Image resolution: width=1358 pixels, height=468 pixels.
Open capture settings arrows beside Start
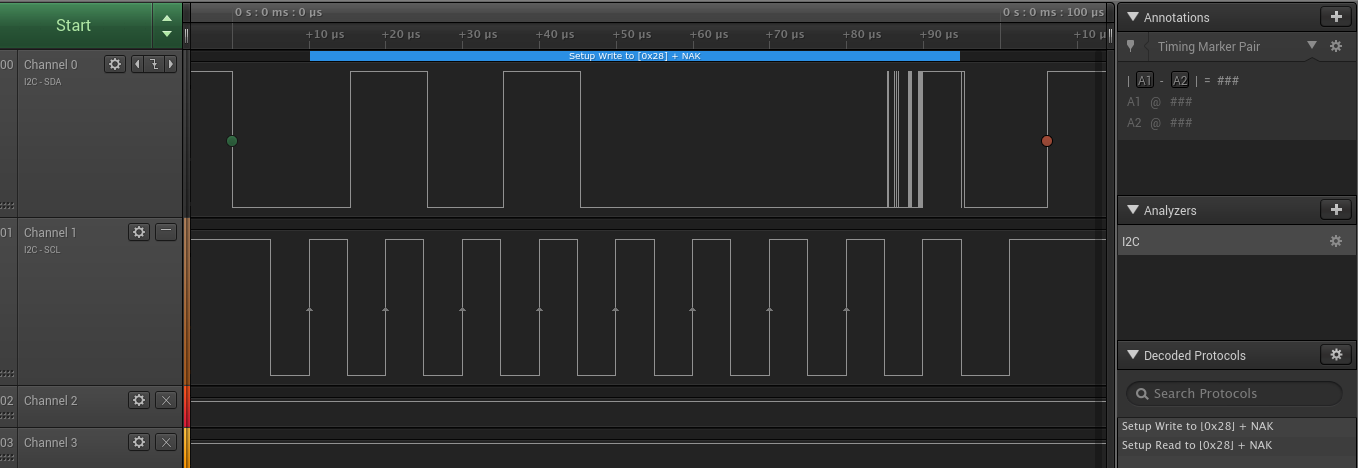click(x=167, y=25)
